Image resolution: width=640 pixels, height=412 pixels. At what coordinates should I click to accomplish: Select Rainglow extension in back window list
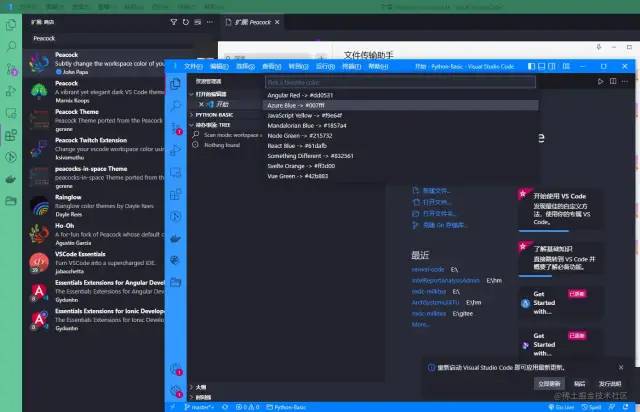coord(95,205)
